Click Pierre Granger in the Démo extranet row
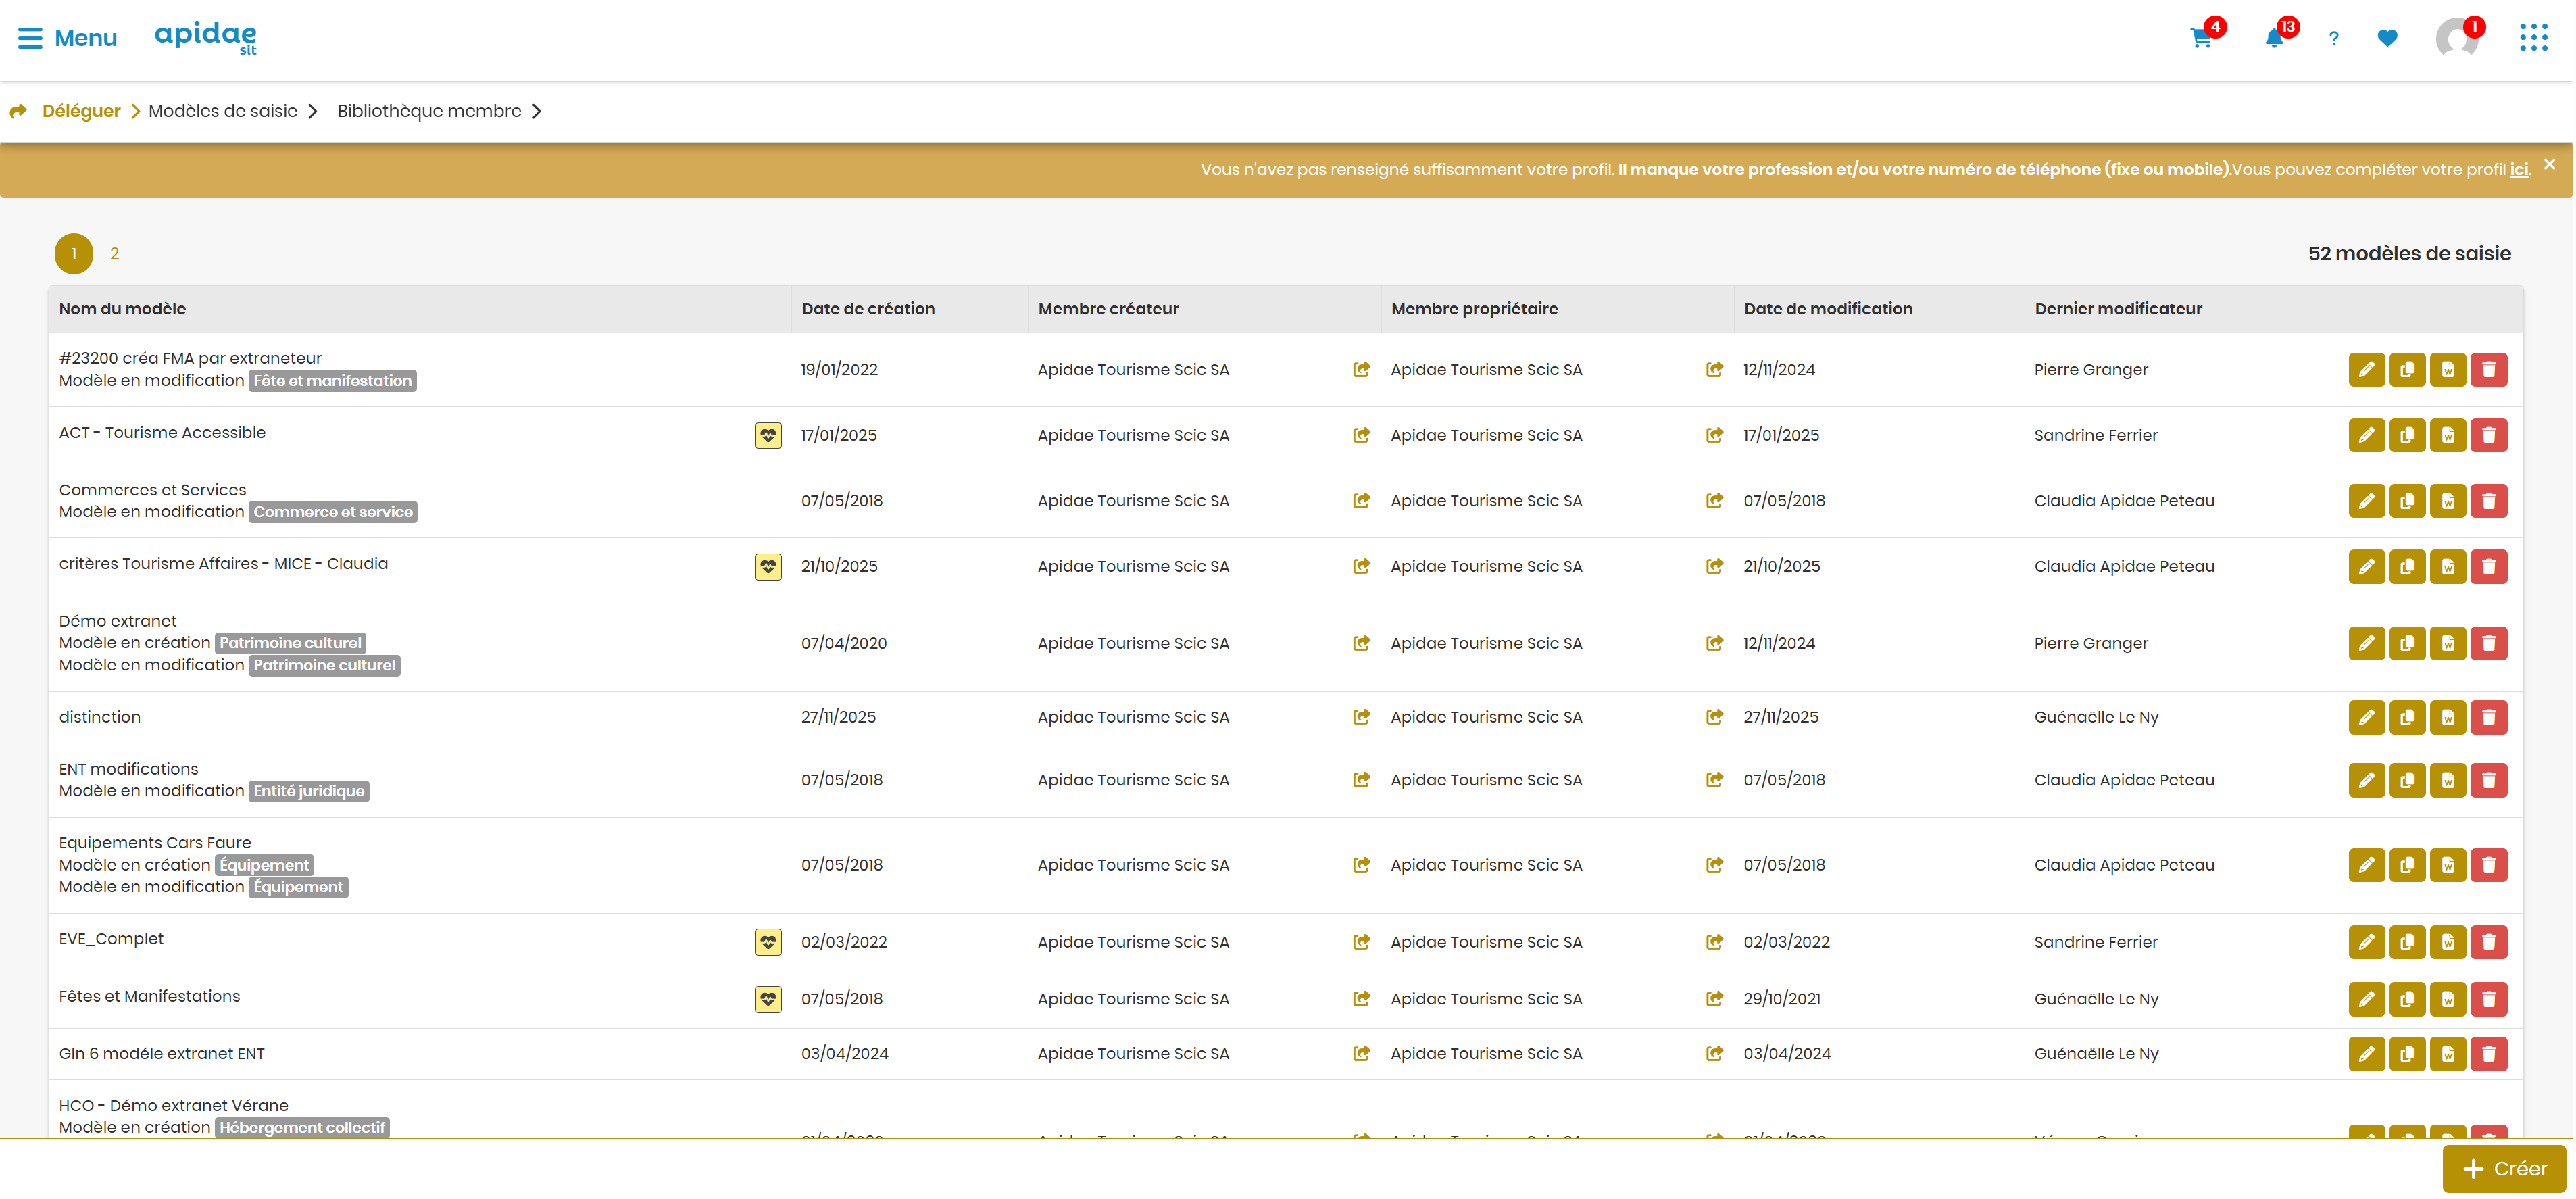2576x1199 pixels. (x=2090, y=643)
